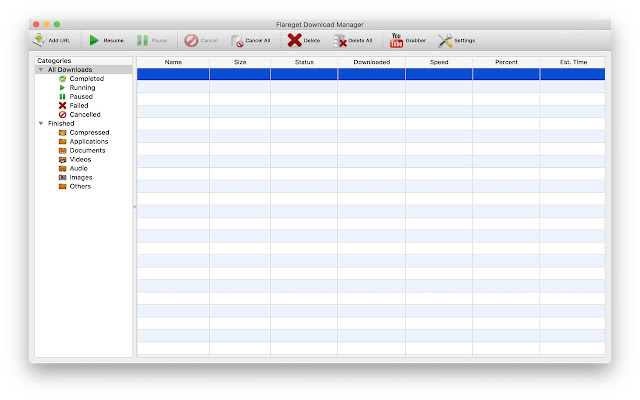Sort by the Name column header
640x400 pixels.
pyautogui.click(x=173, y=62)
